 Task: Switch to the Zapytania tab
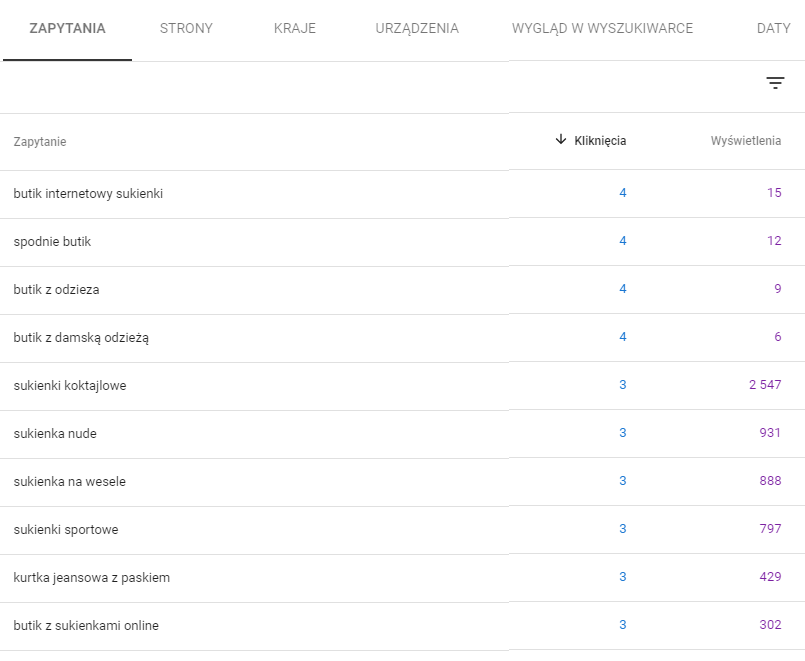[67, 29]
